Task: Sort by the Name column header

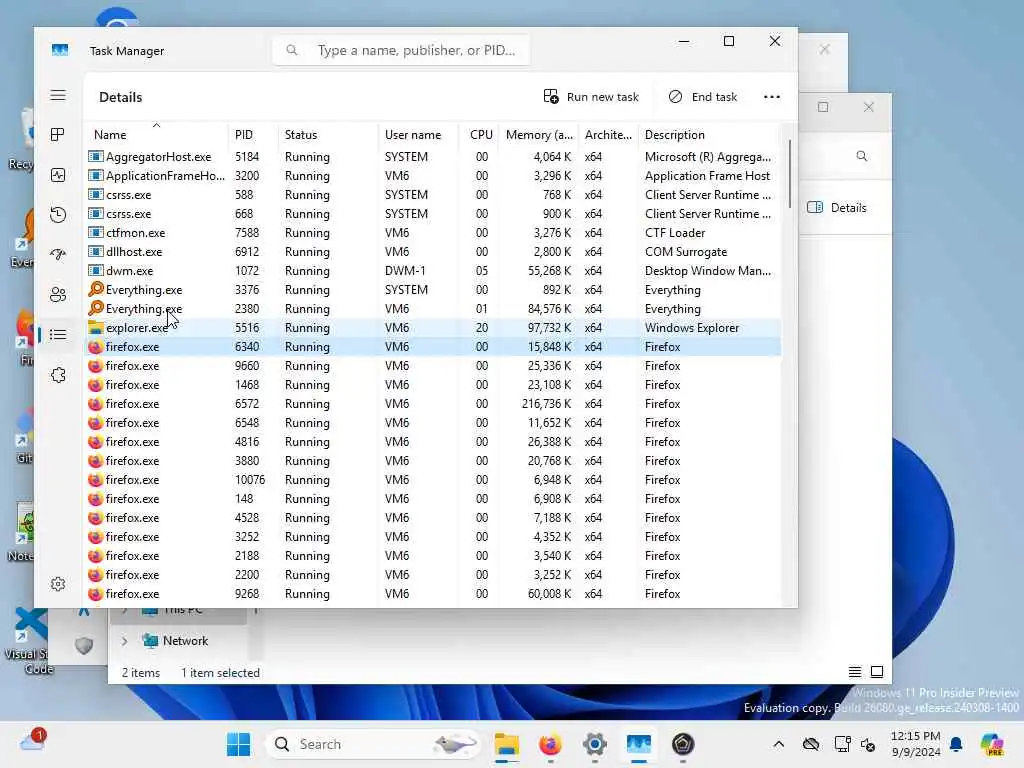Action: 156,135
